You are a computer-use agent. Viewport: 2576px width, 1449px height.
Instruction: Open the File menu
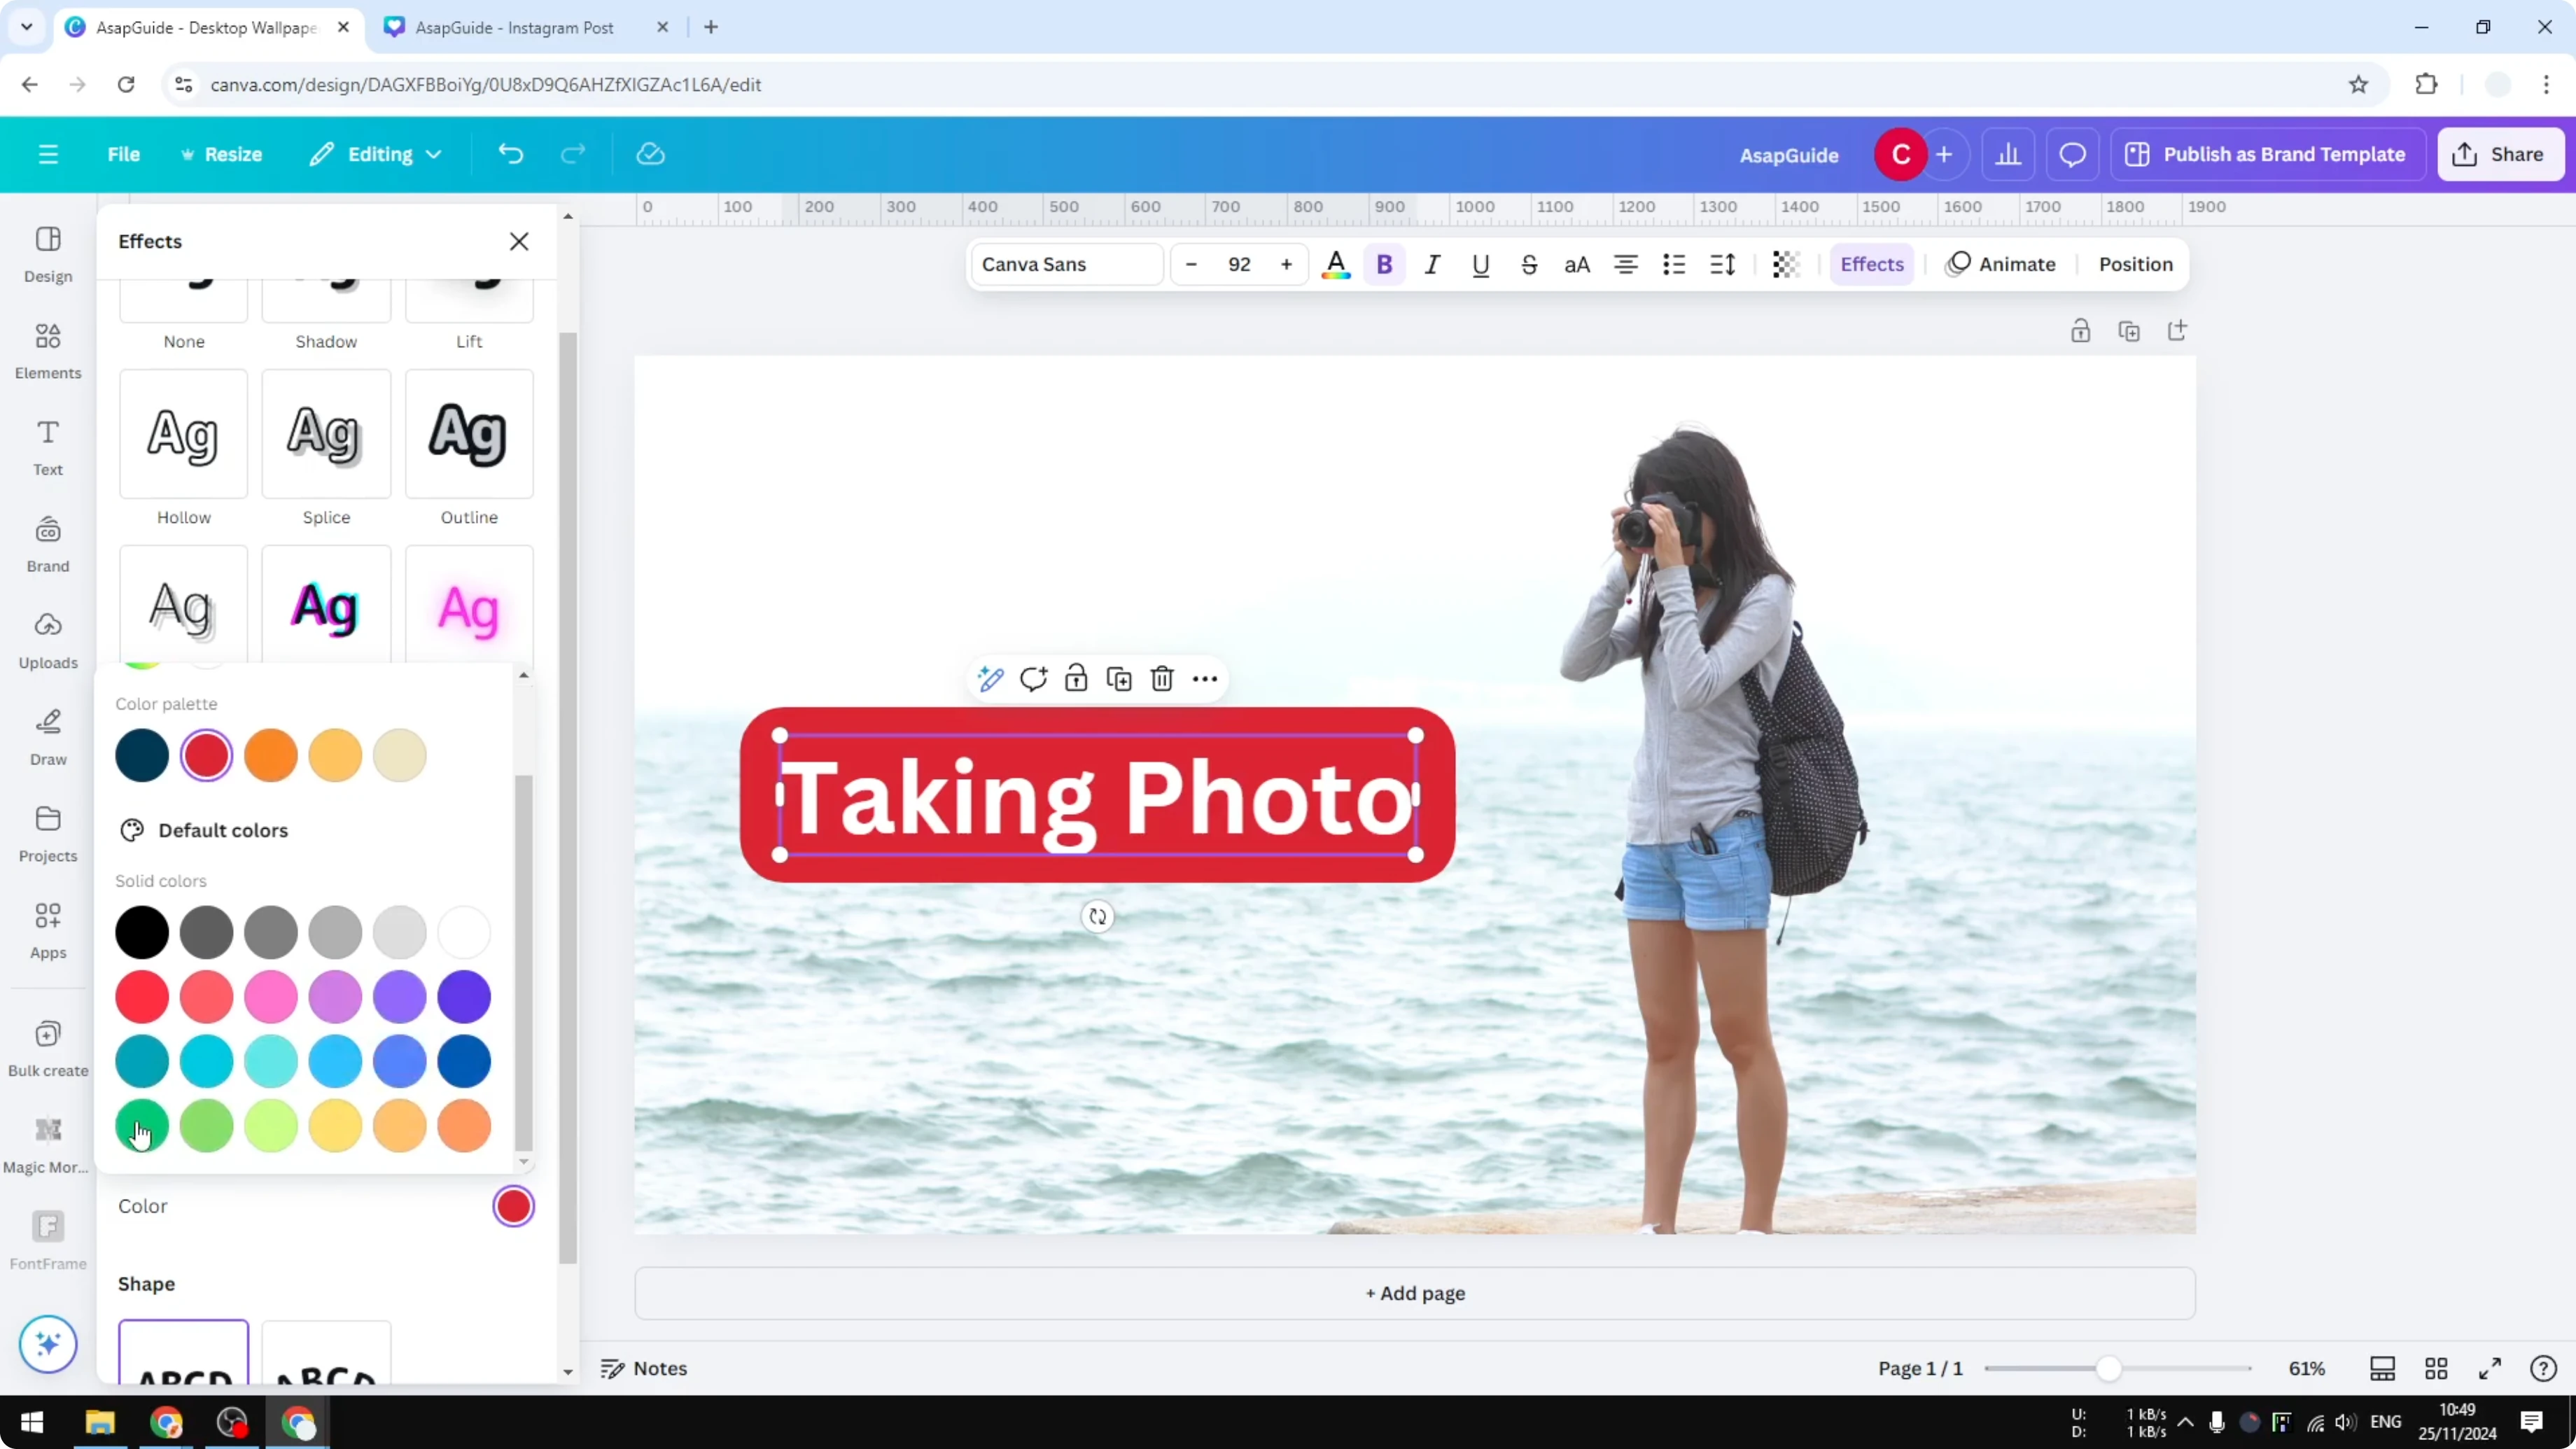(x=124, y=154)
